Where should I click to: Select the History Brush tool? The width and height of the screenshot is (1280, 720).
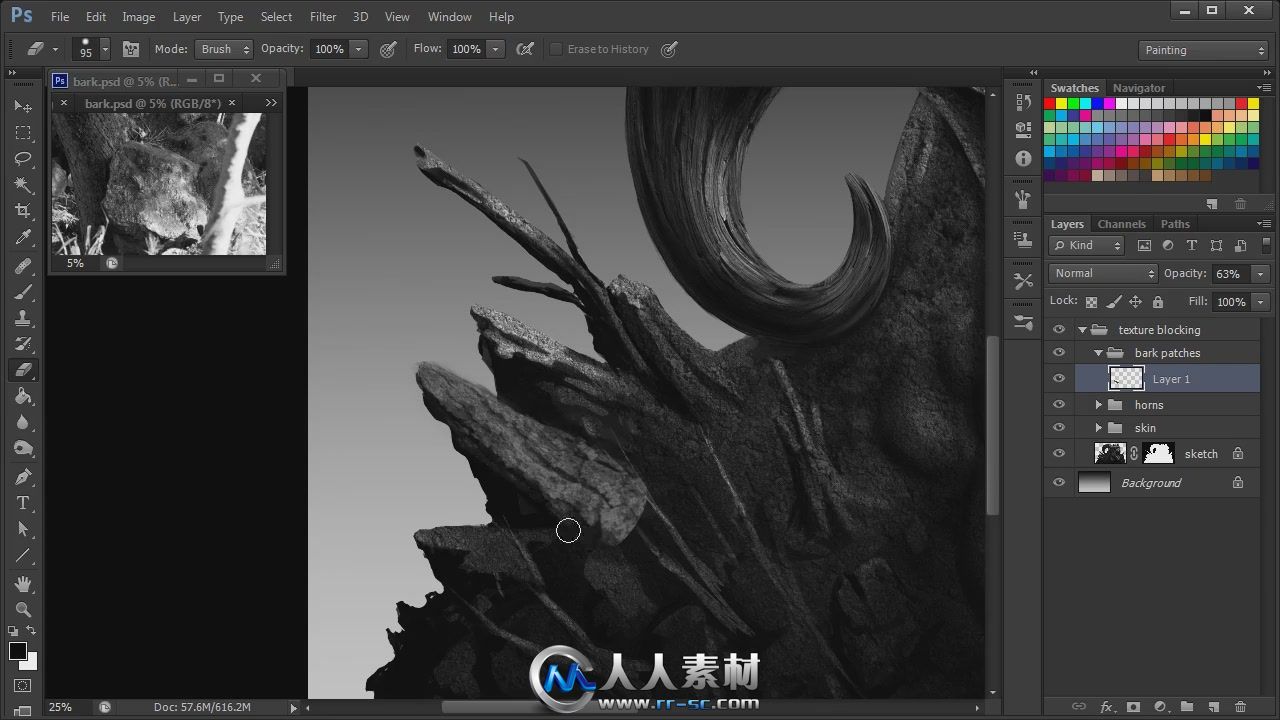pyautogui.click(x=23, y=344)
